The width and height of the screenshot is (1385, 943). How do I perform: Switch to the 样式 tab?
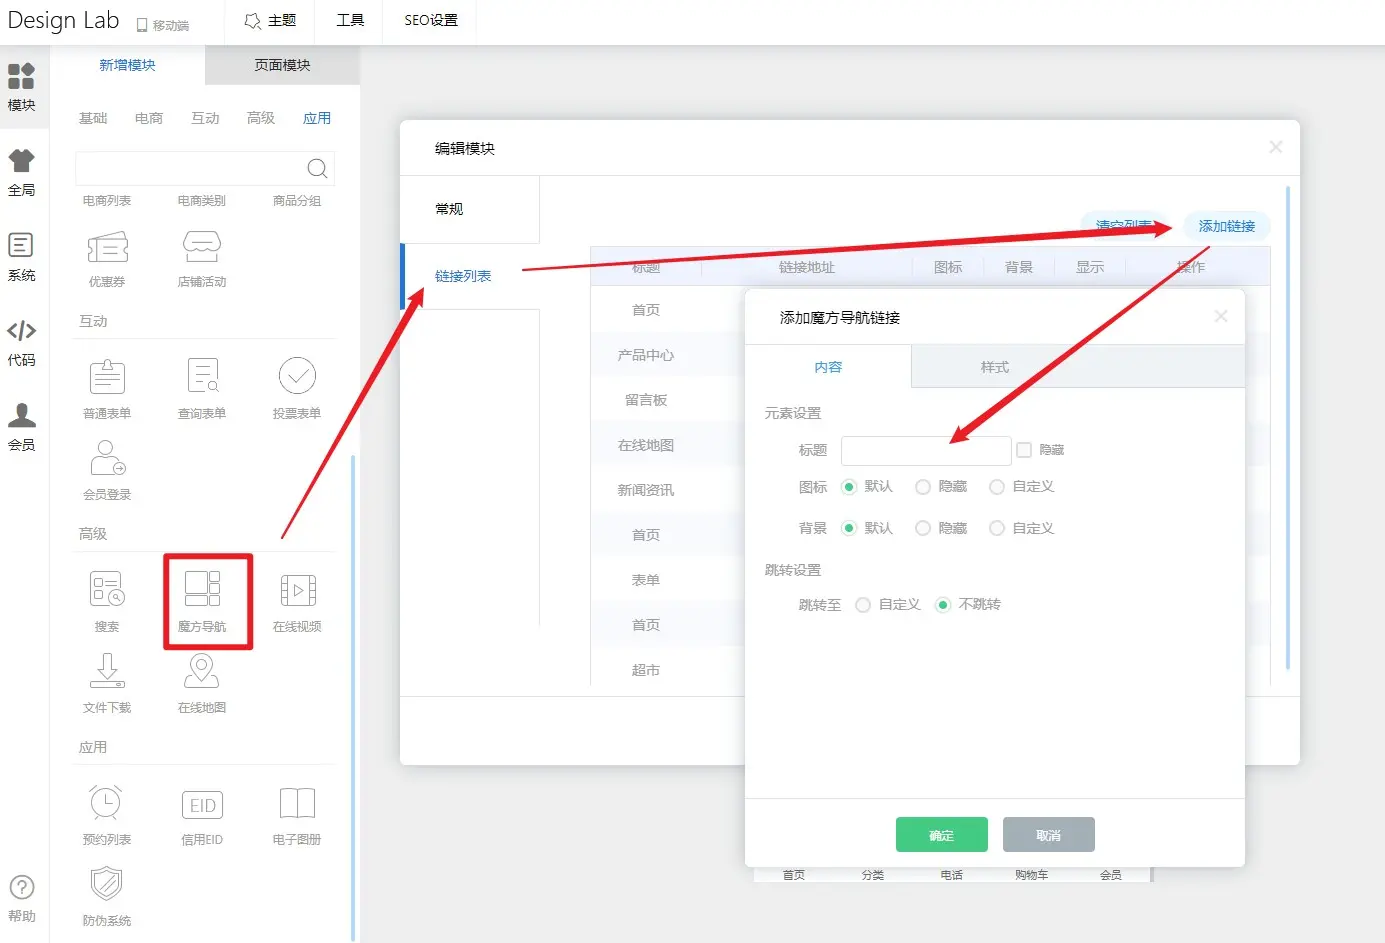click(994, 367)
